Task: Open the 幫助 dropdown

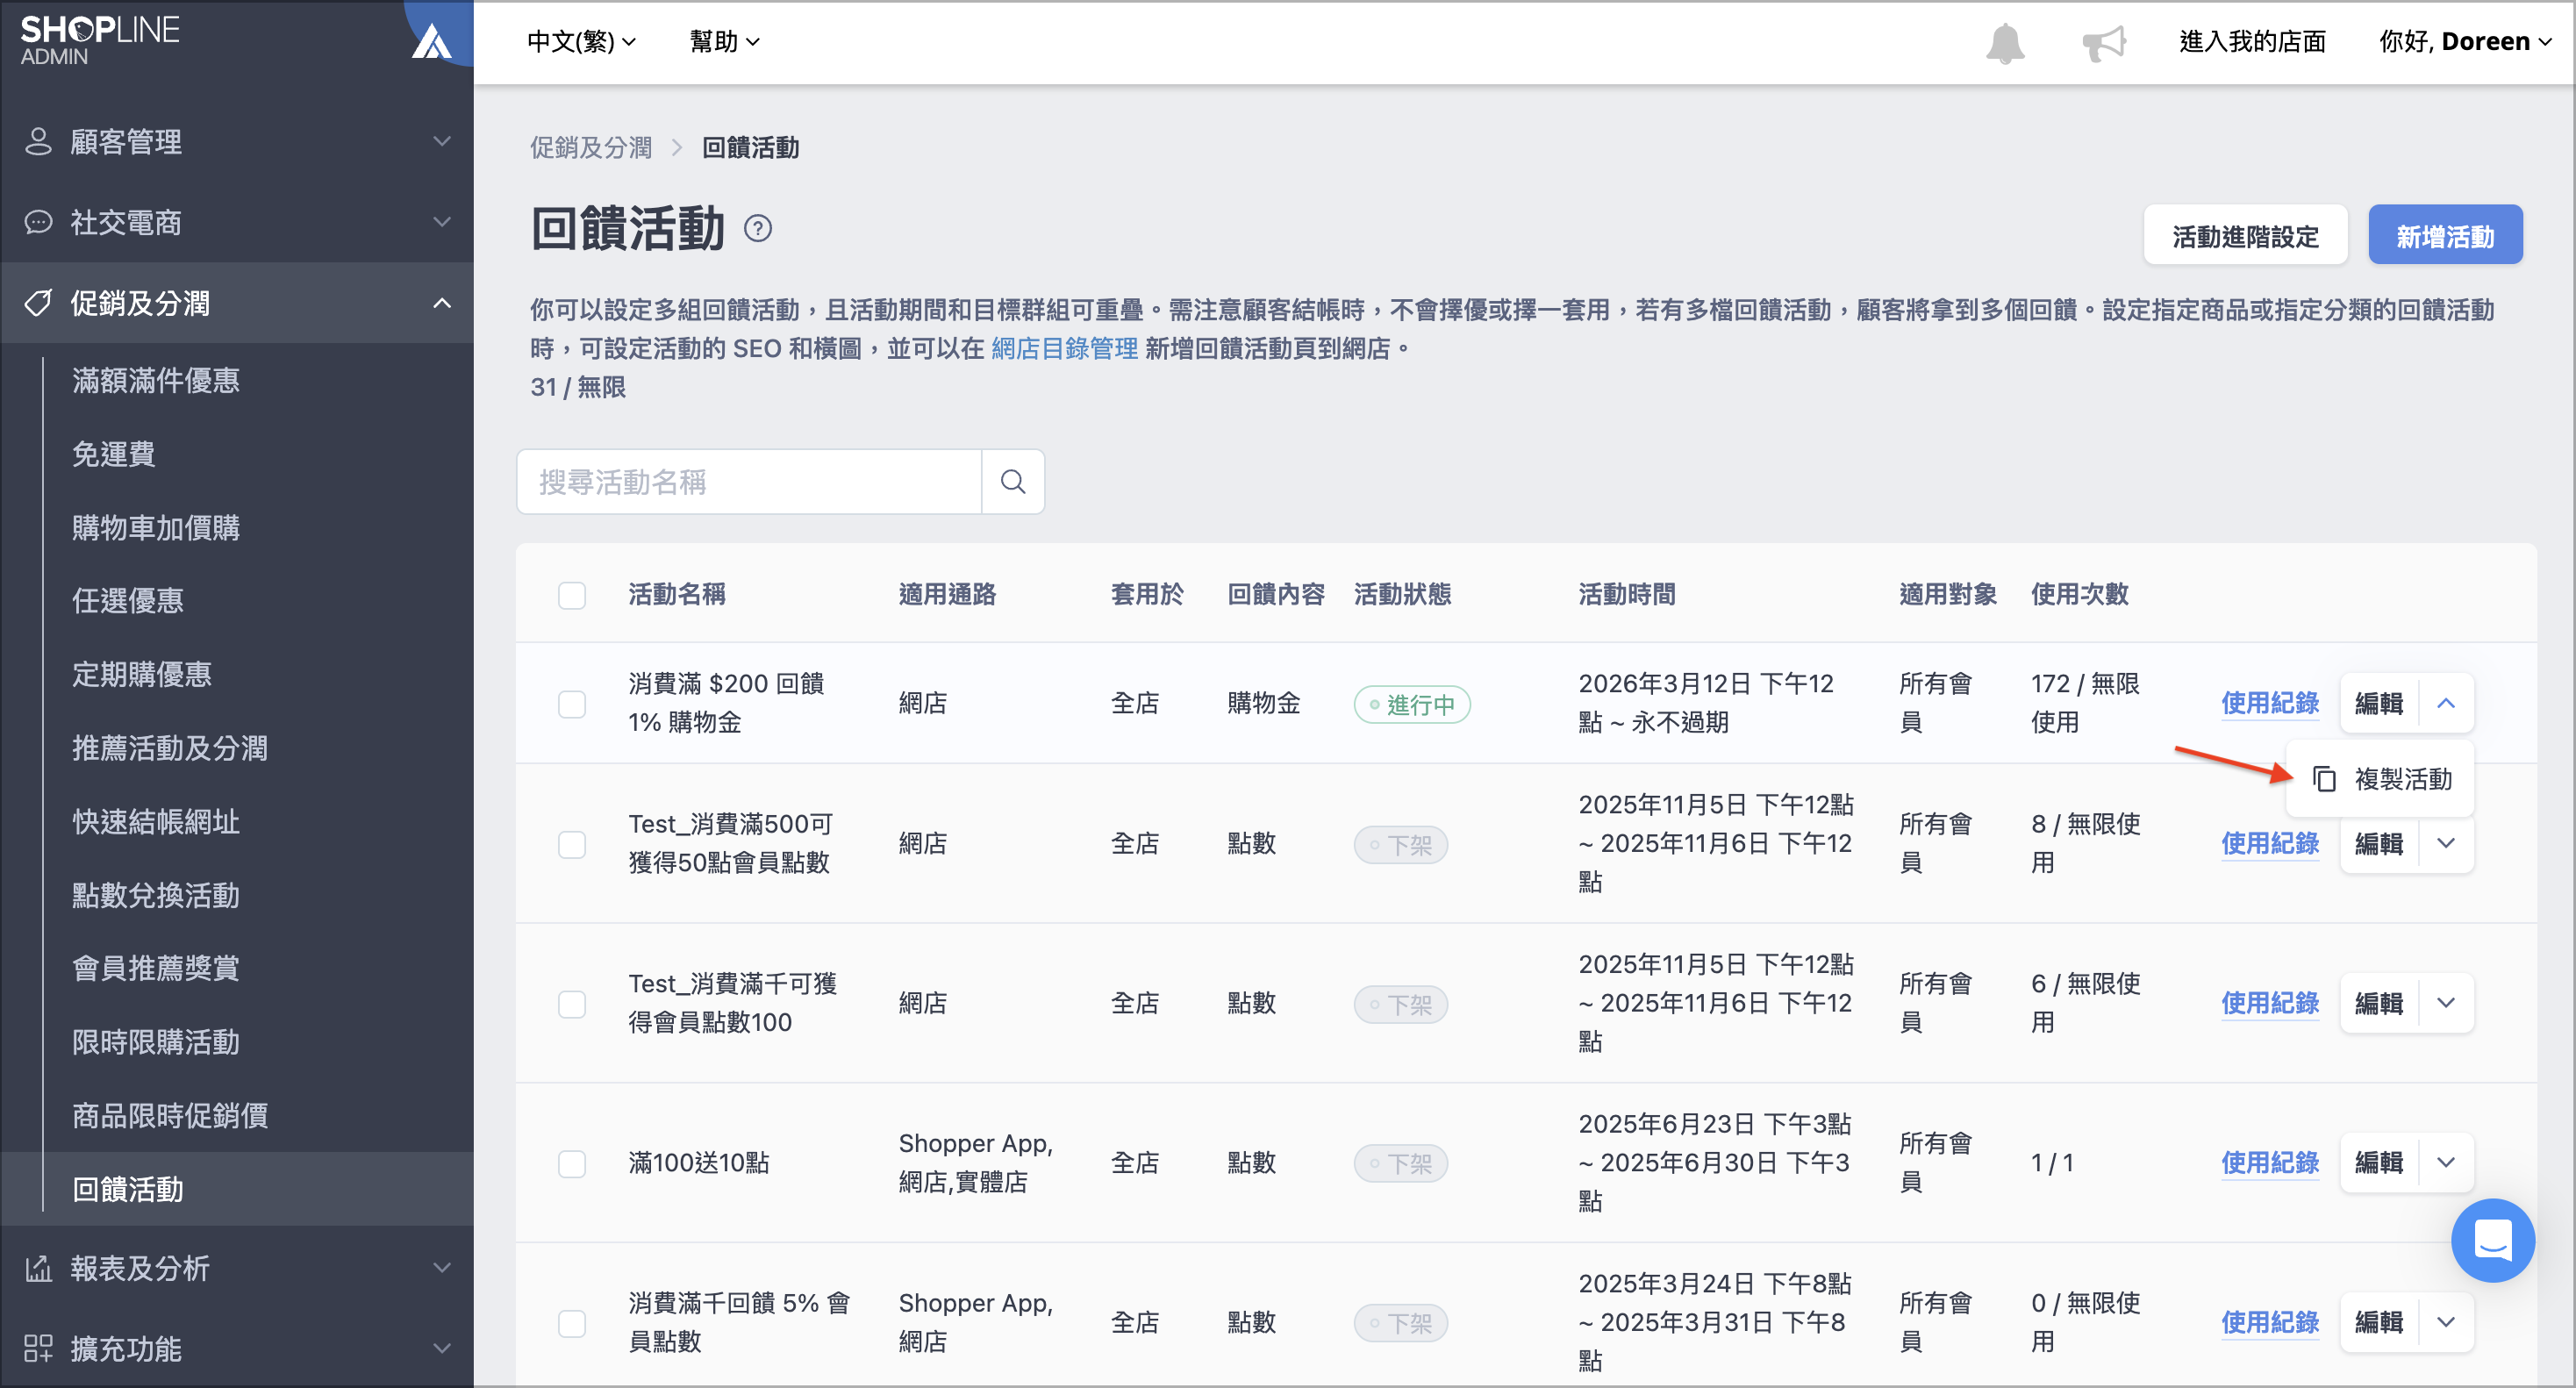Action: click(x=724, y=42)
